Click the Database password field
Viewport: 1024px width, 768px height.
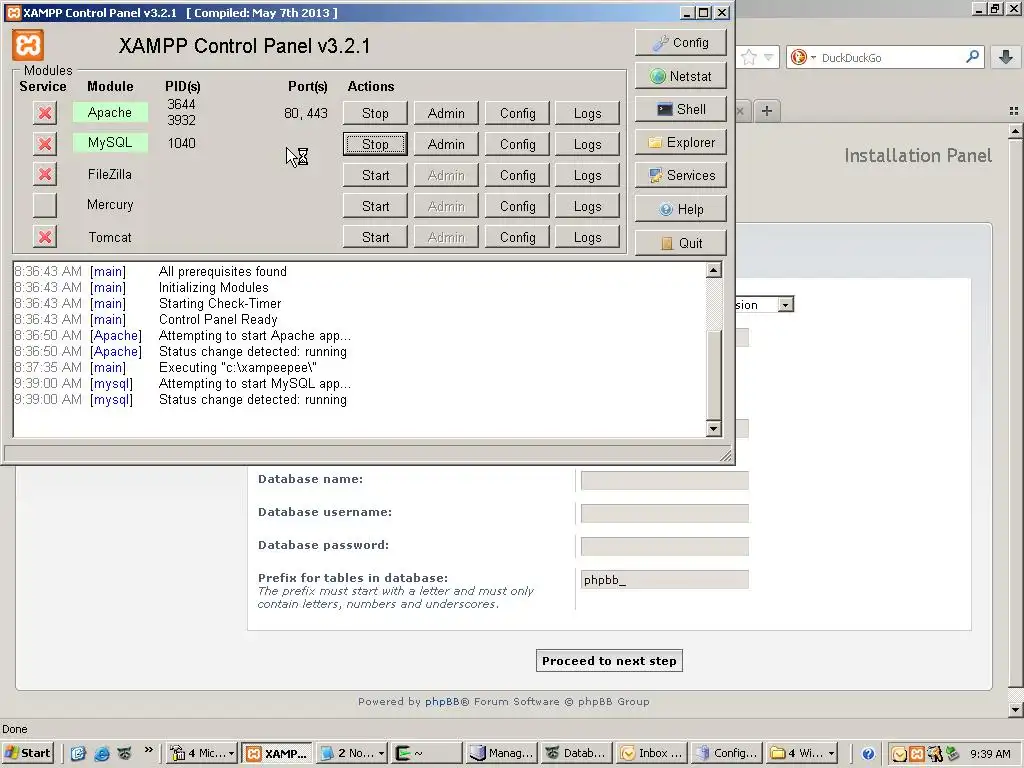click(x=665, y=546)
